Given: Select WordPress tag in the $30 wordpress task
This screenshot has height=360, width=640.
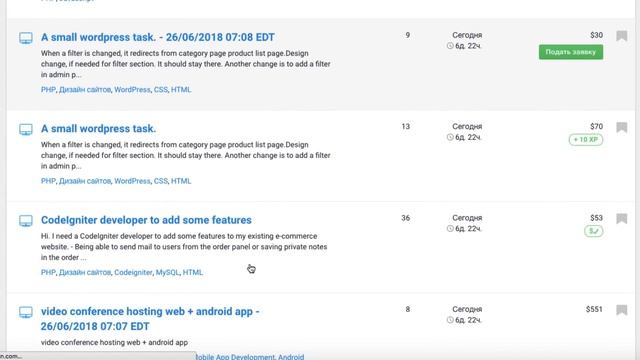Looking at the screenshot, I should [132, 89].
